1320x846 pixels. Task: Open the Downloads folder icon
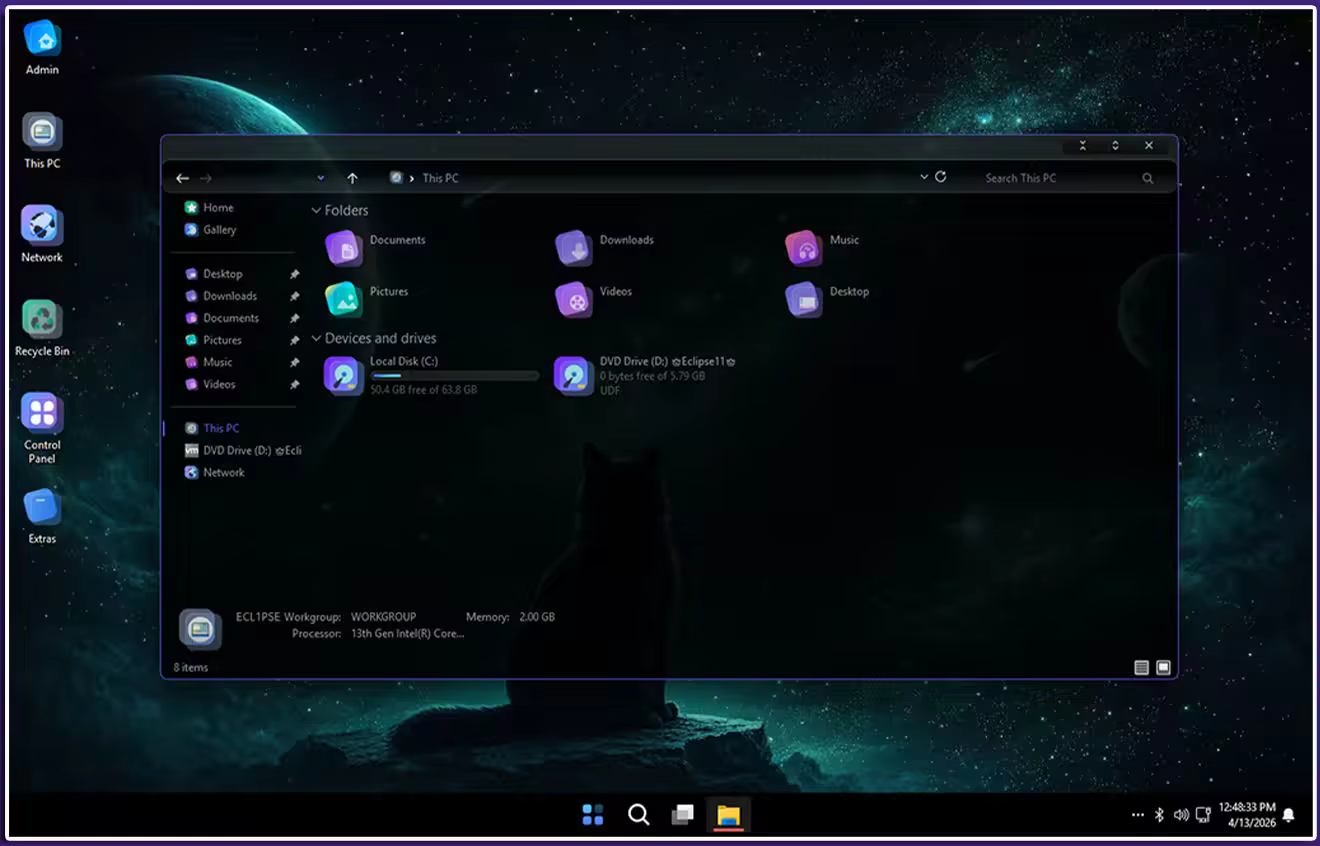(x=574, y=248)
